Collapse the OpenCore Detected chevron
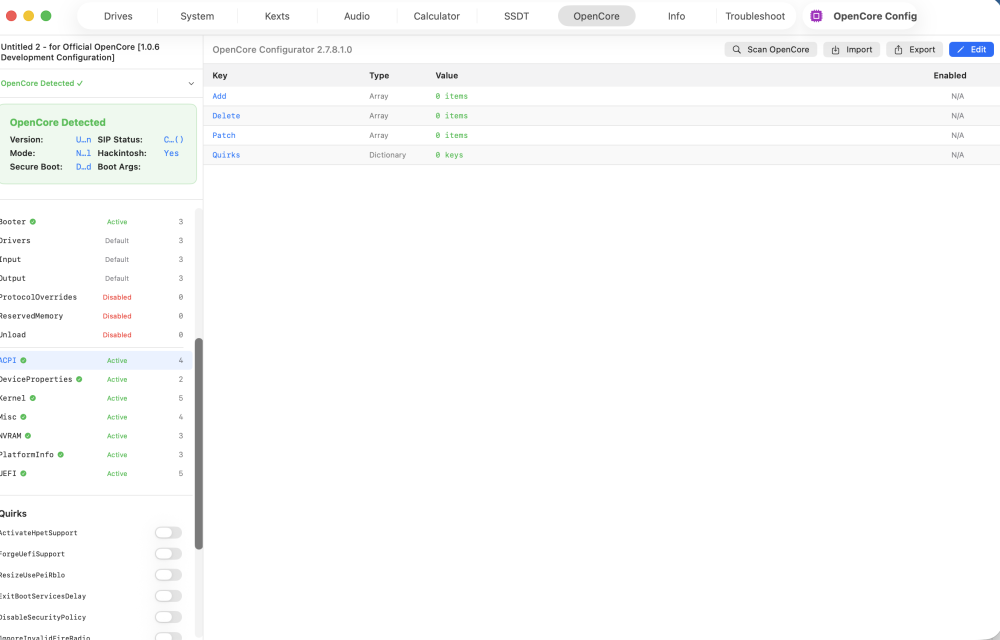 pos(191,84)
